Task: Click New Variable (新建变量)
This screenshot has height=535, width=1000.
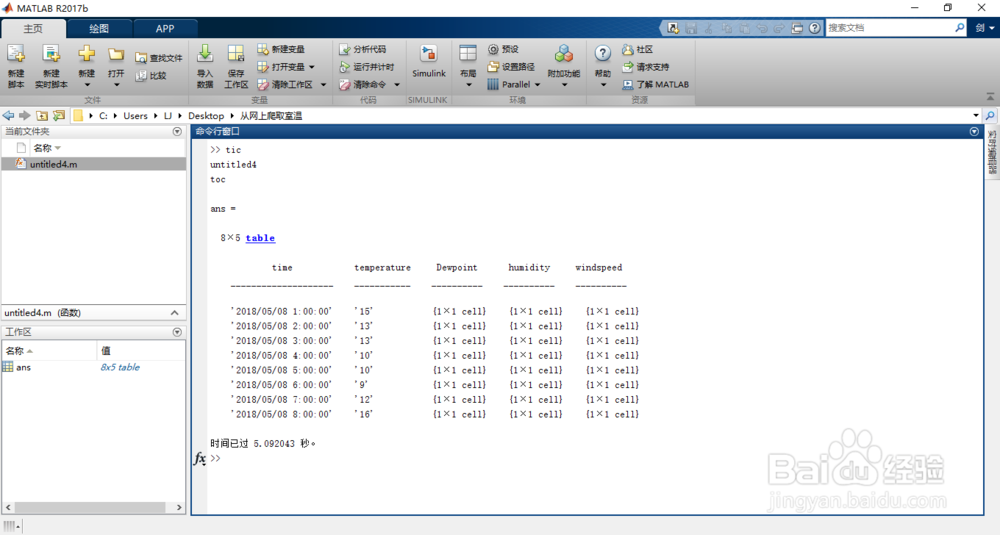Action: (281, 49)
